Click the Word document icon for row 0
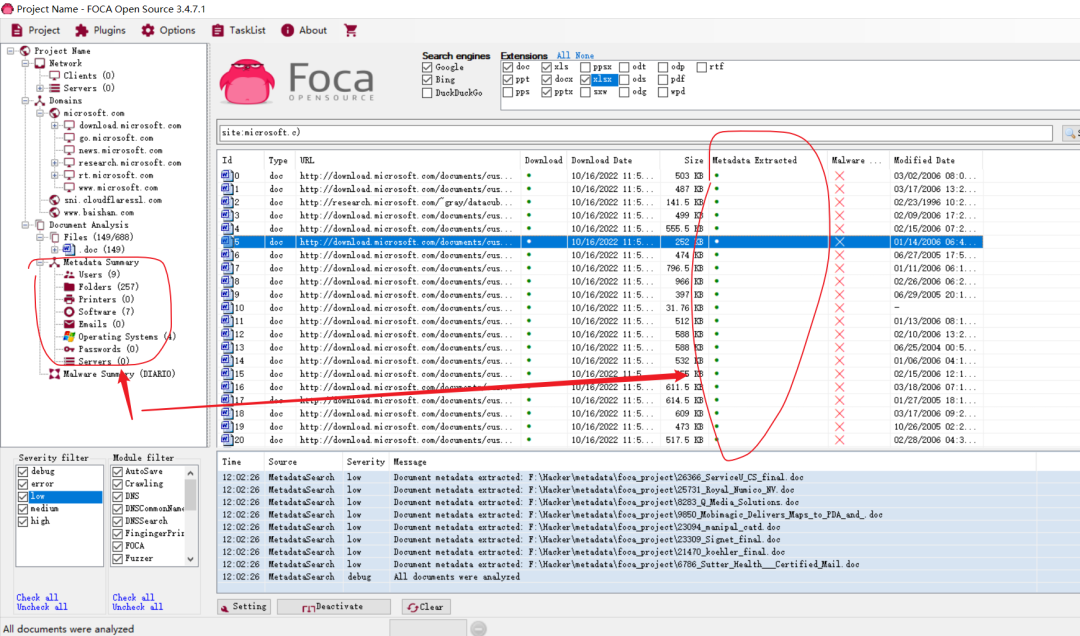The image size is (1080, 636). click(x=226, y=175)
